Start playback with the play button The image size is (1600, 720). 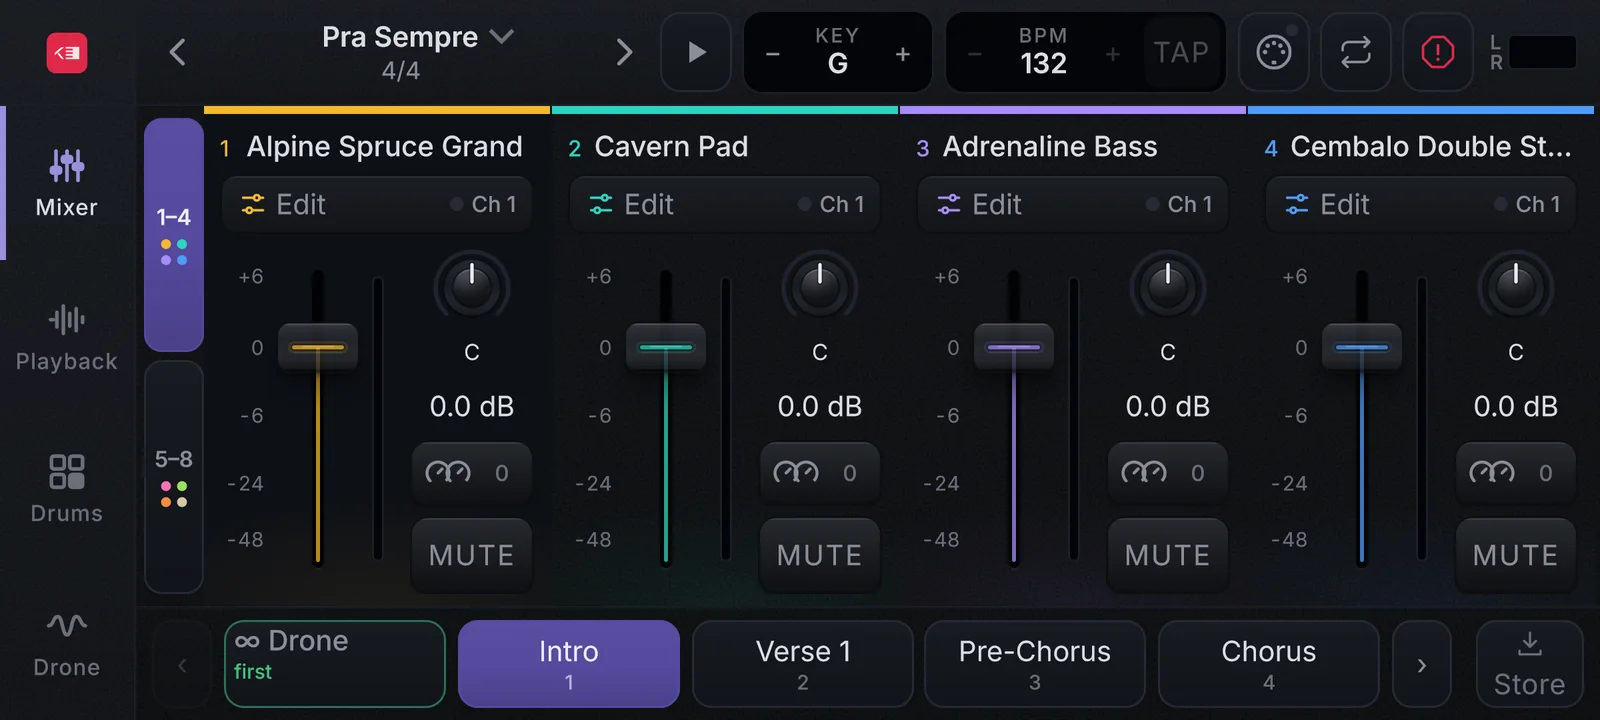(696, 52)
